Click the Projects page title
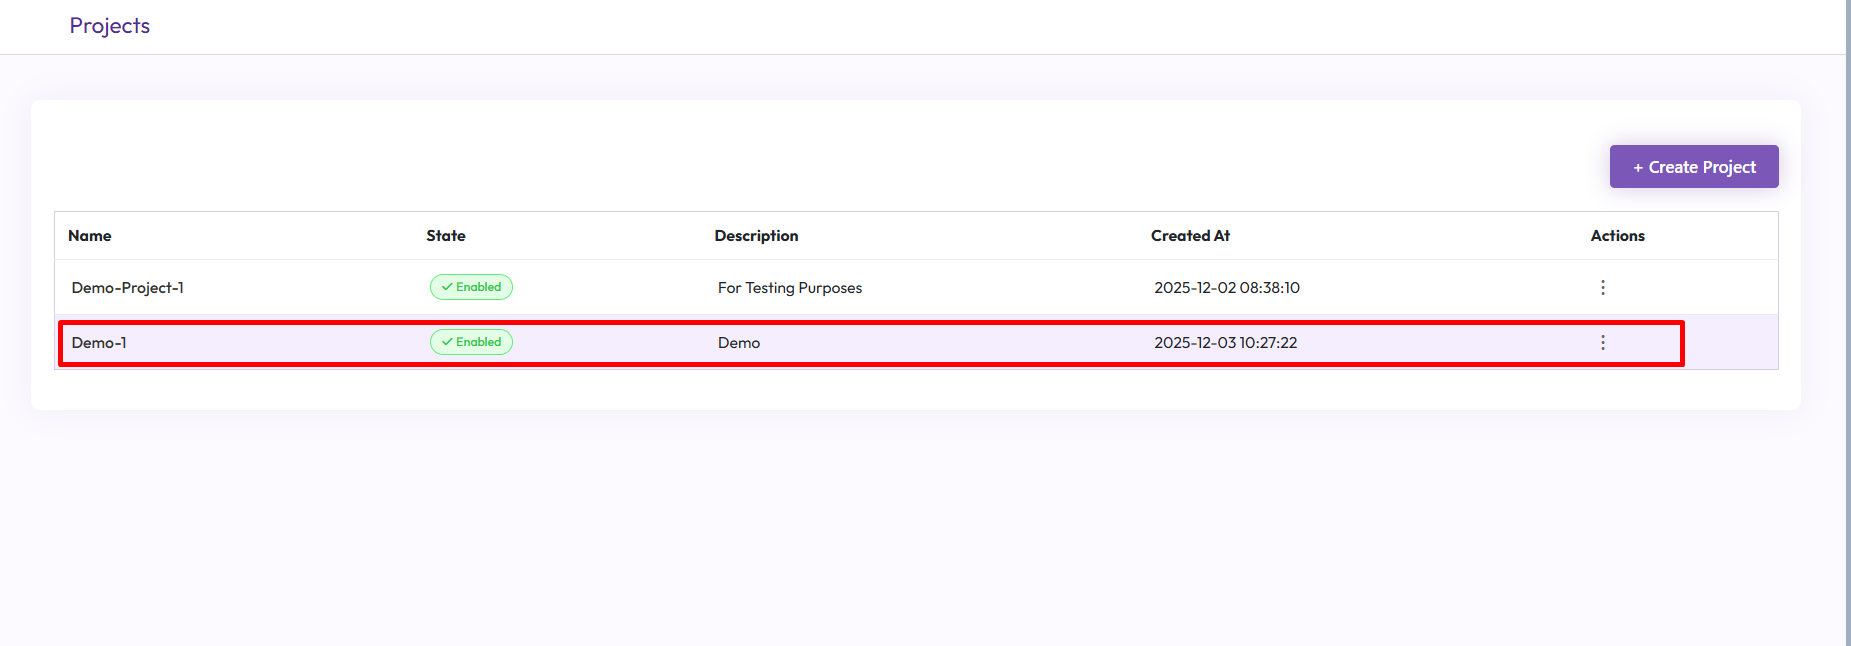This screenshot has height=646, width=1851. (x=109, y=26)
